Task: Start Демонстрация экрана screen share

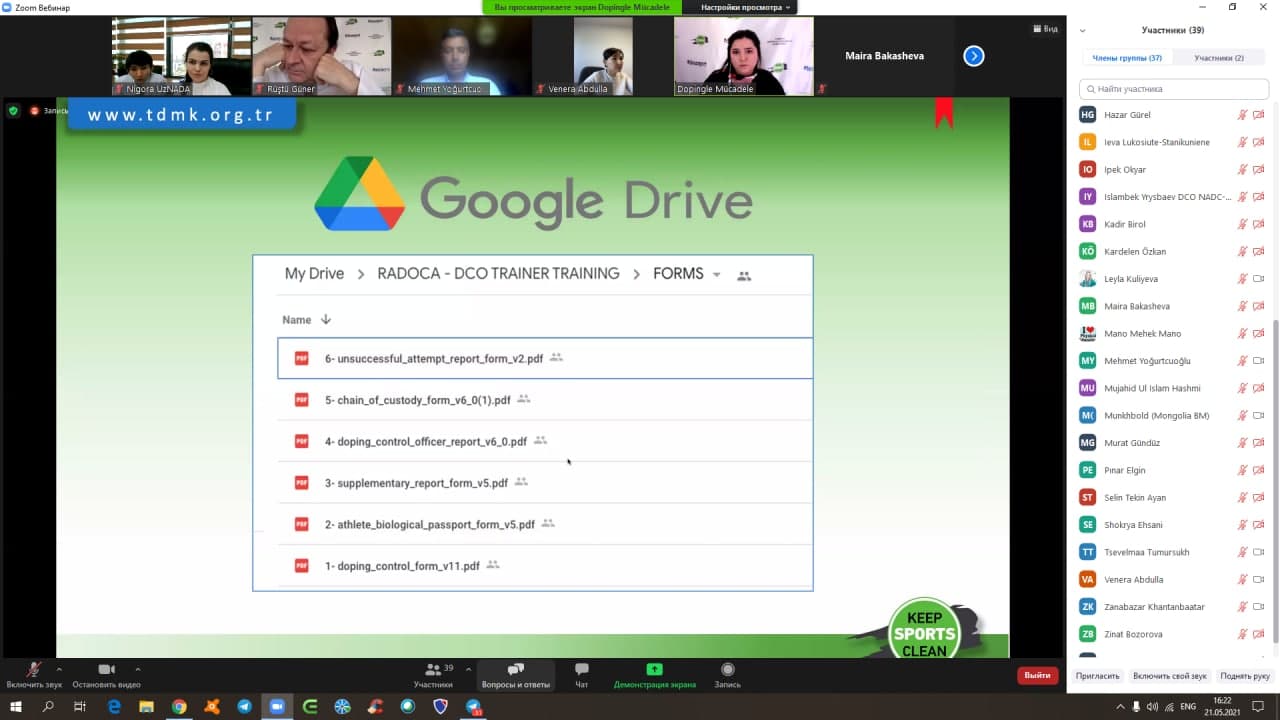Action: 655,675
